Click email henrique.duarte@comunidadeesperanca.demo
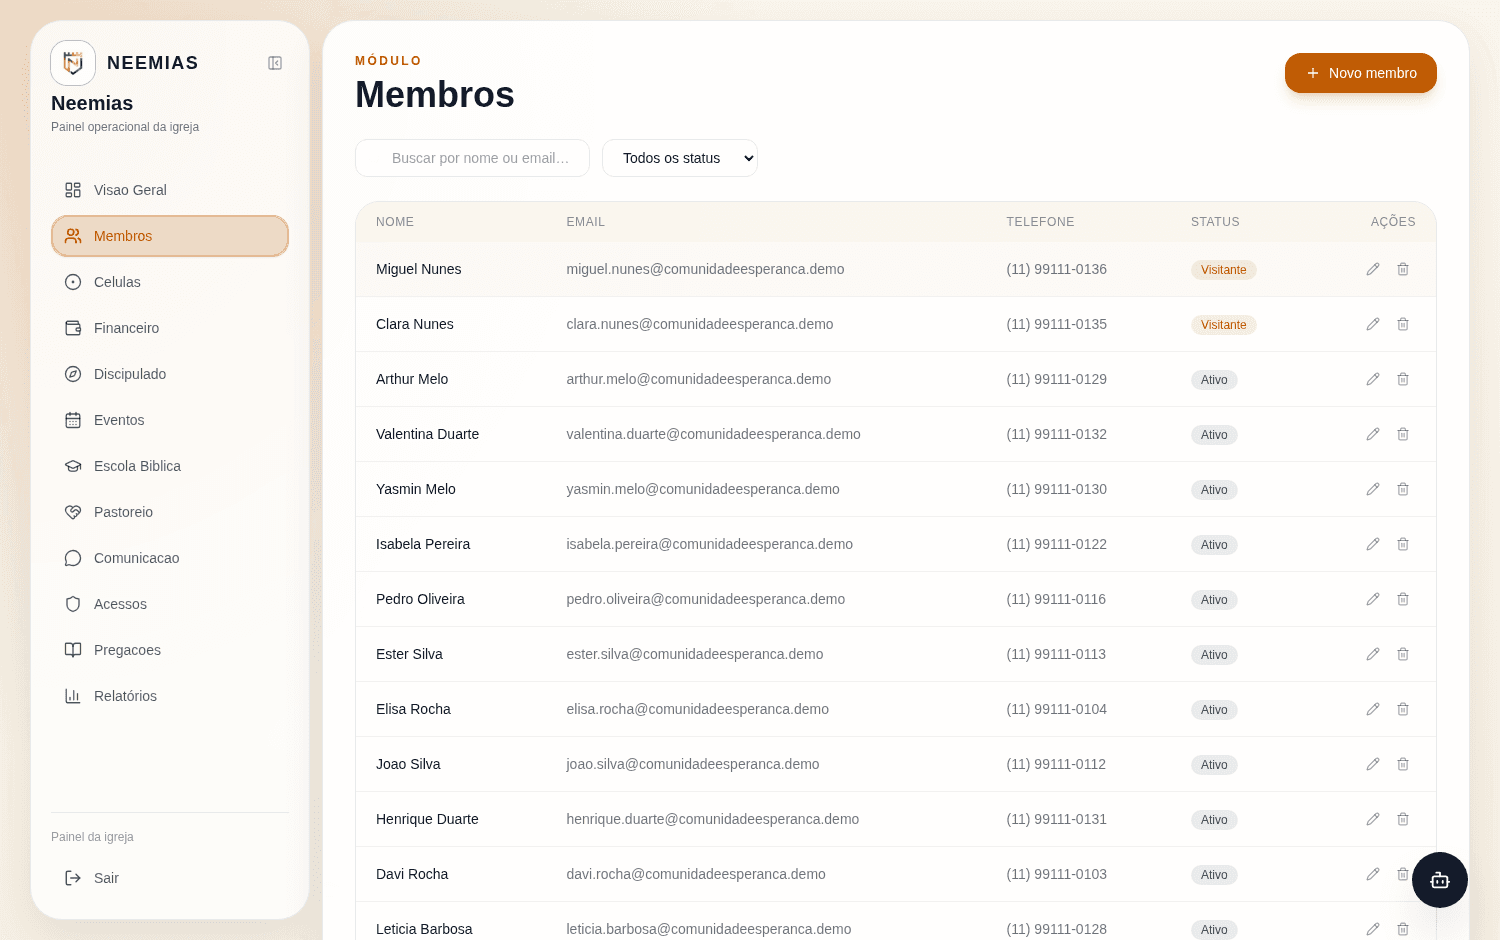1500x940 pixels. [712, 819]
